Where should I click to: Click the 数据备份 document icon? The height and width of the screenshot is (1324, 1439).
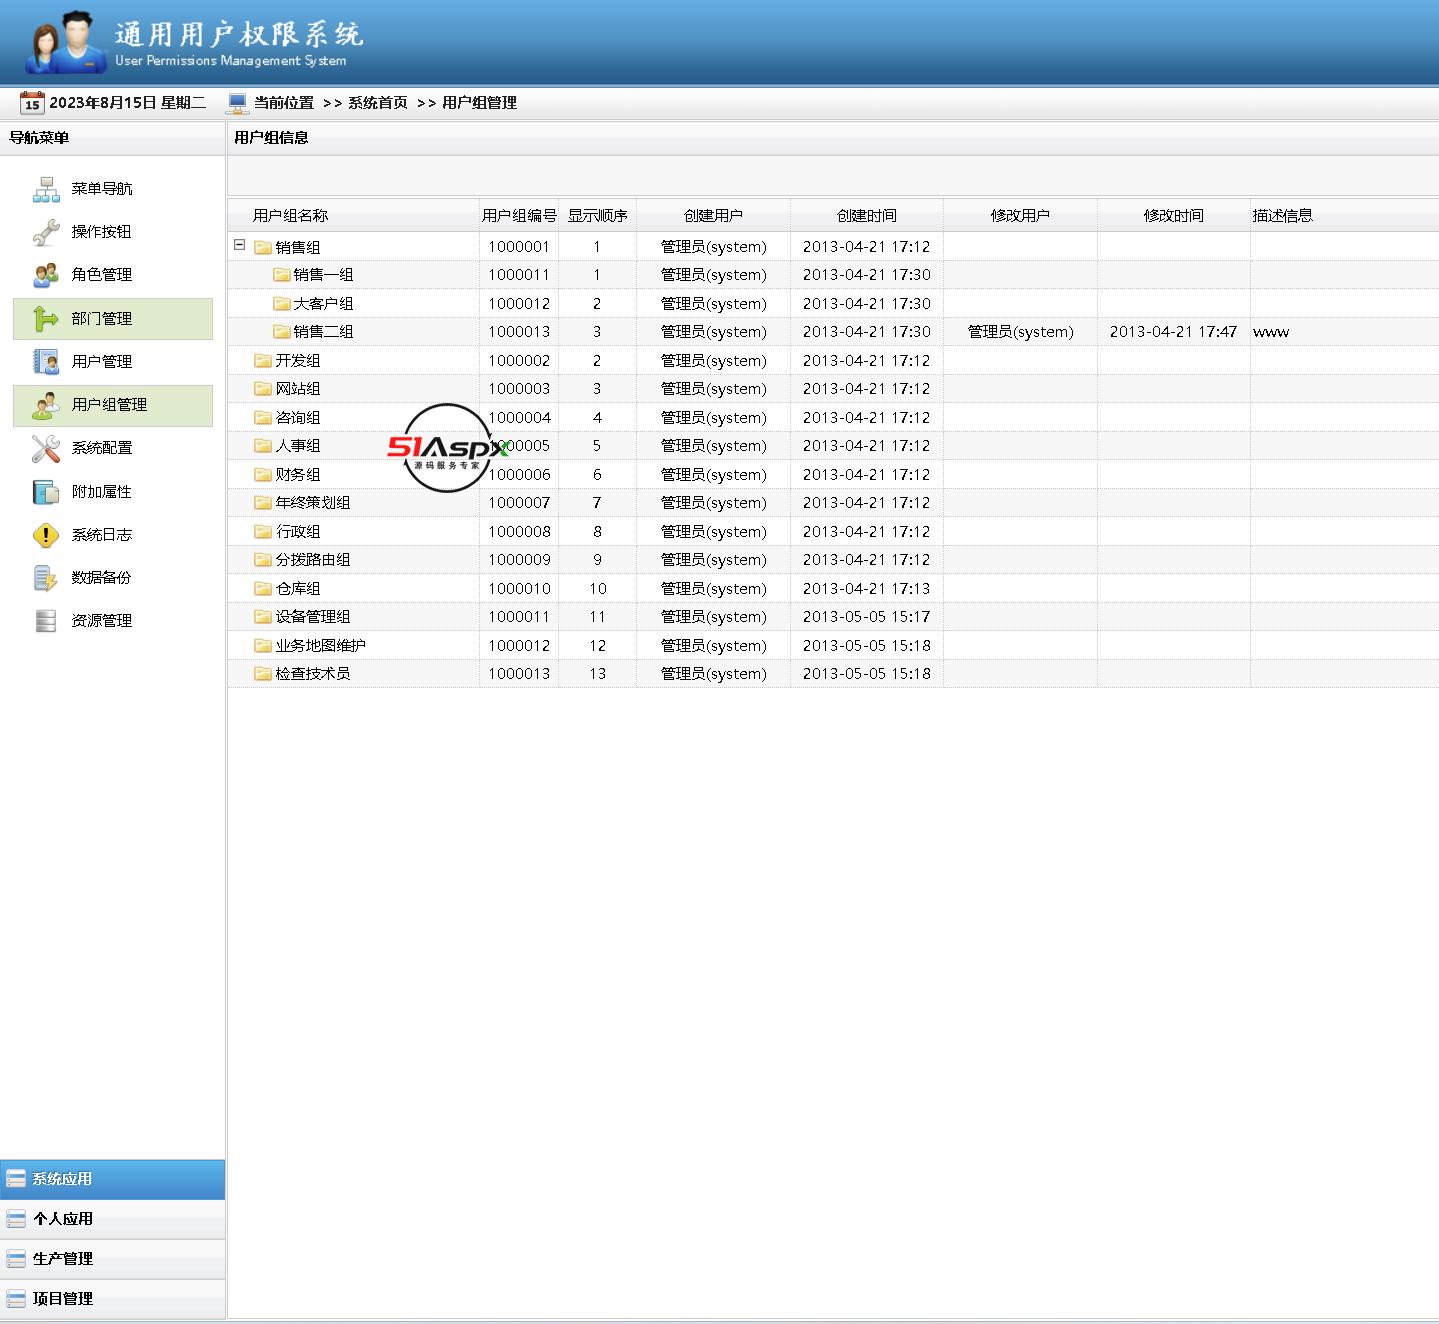pos(46,578)
